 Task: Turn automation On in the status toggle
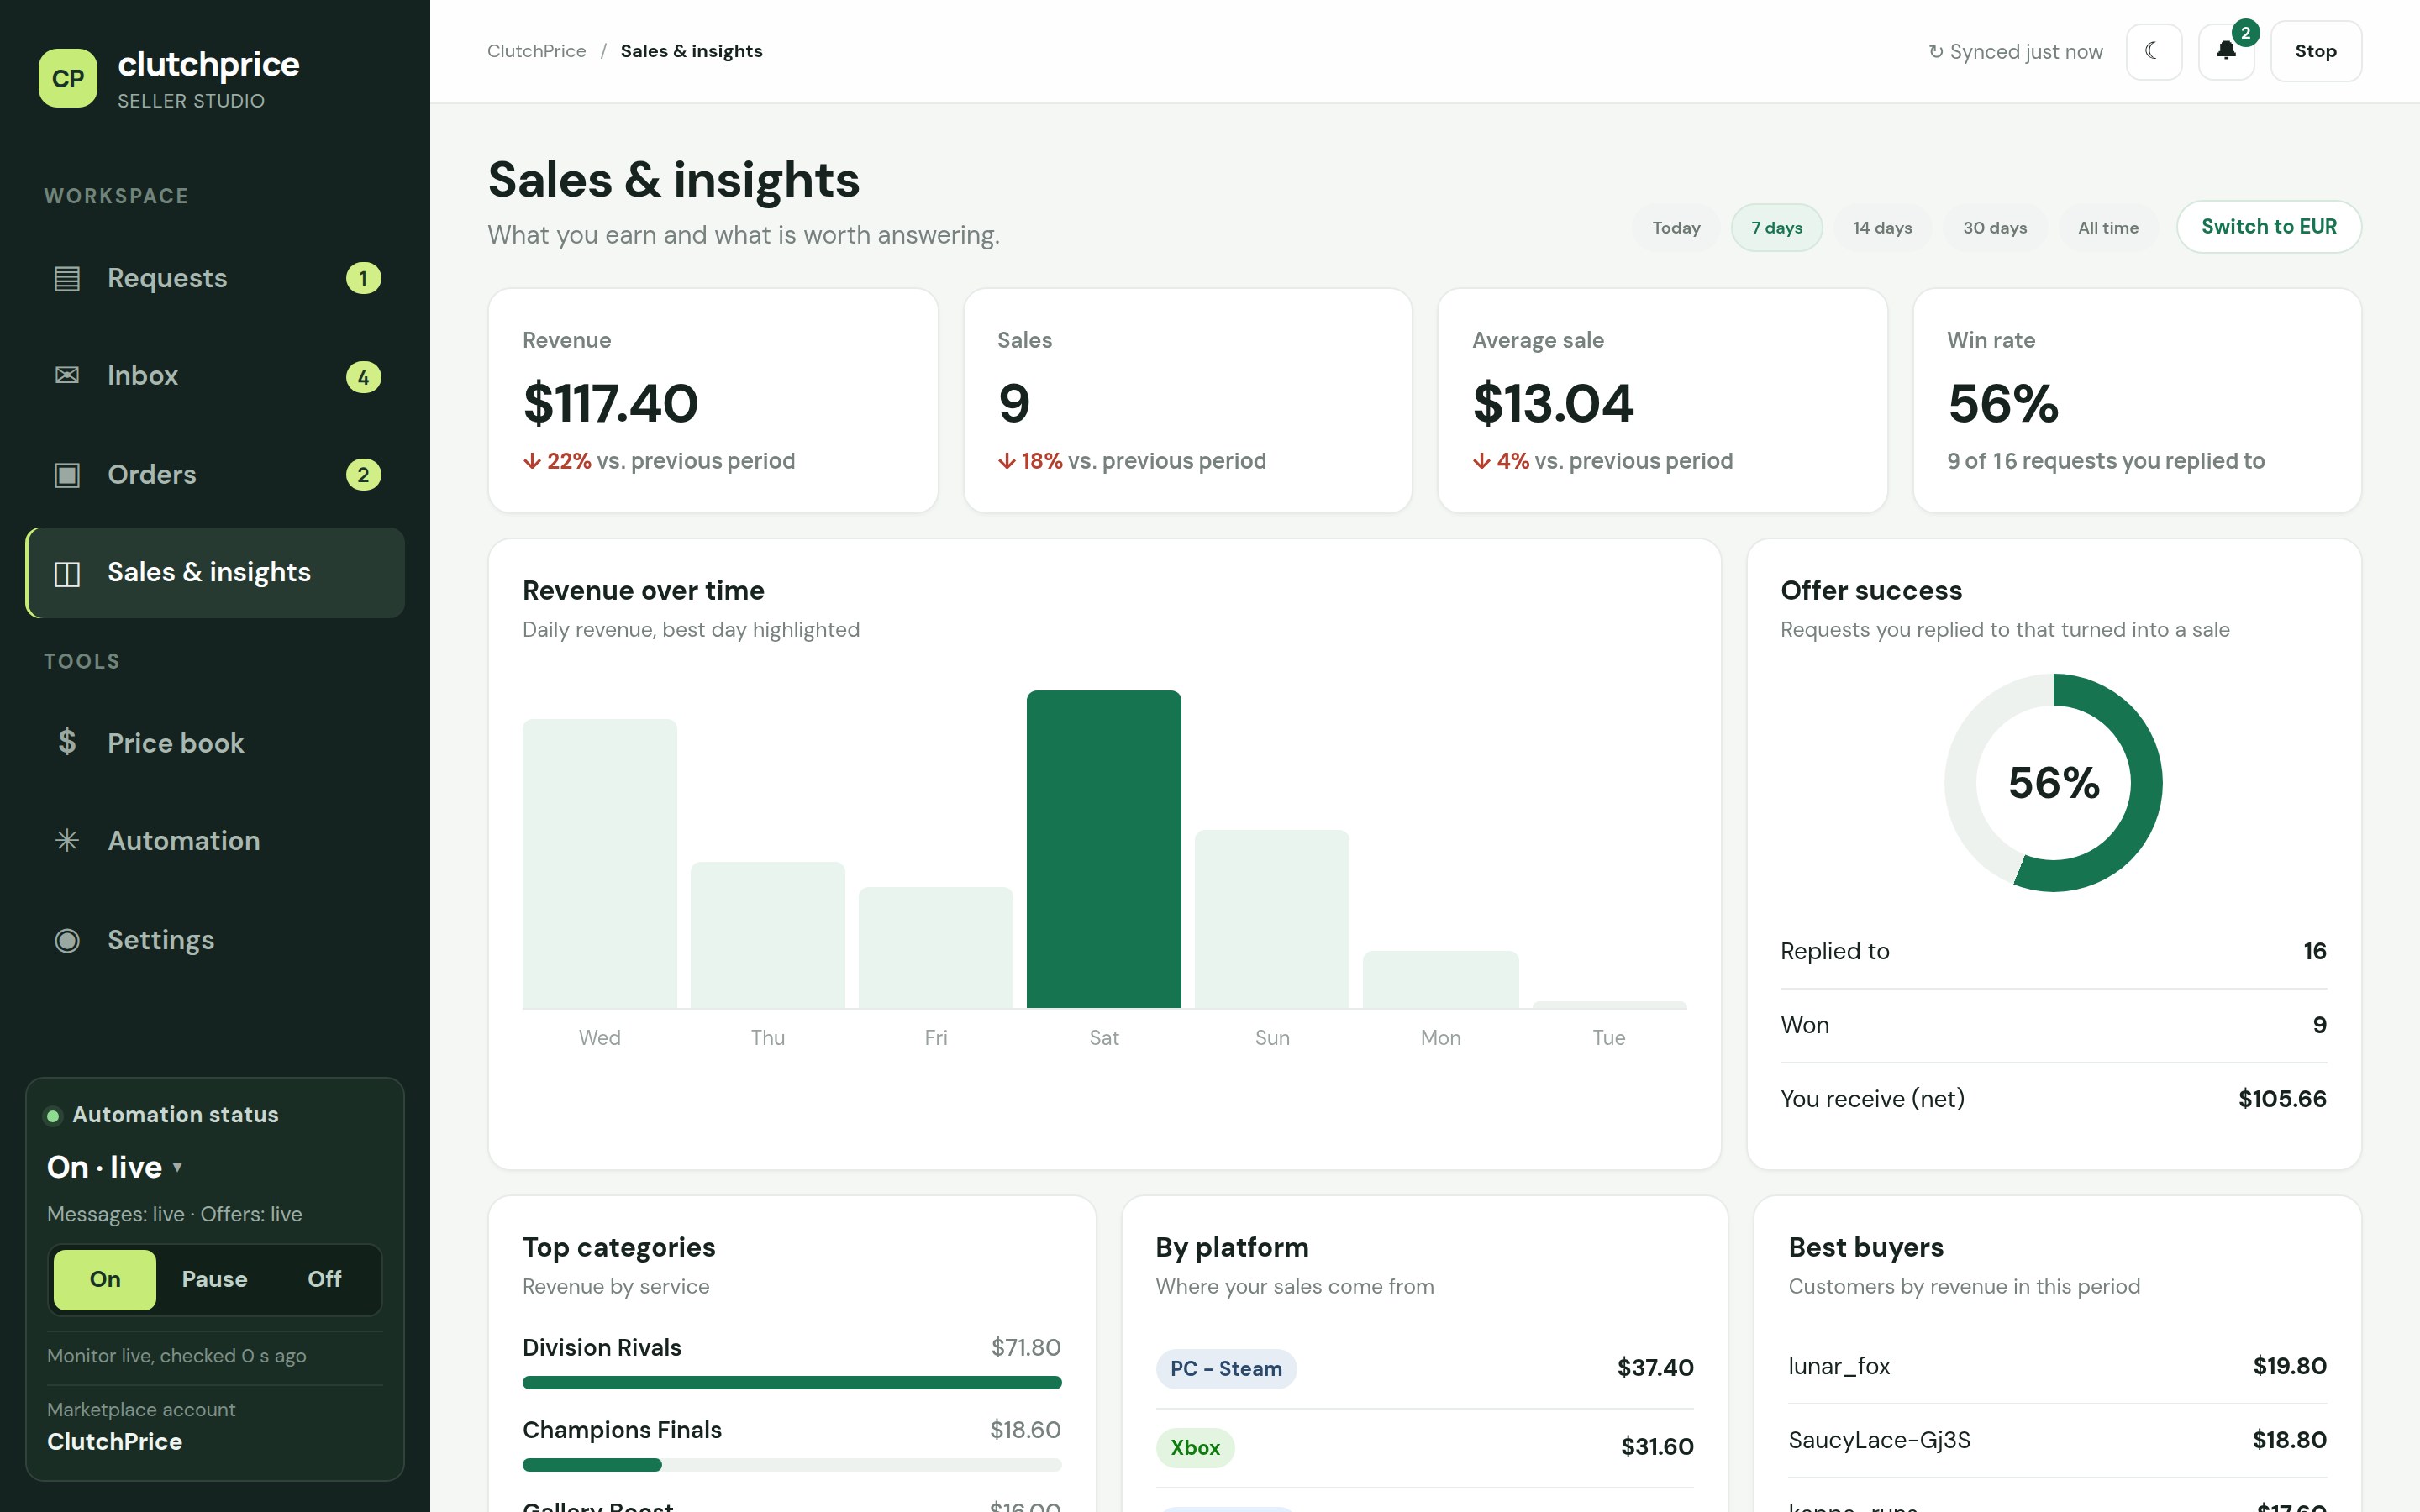105,1279
